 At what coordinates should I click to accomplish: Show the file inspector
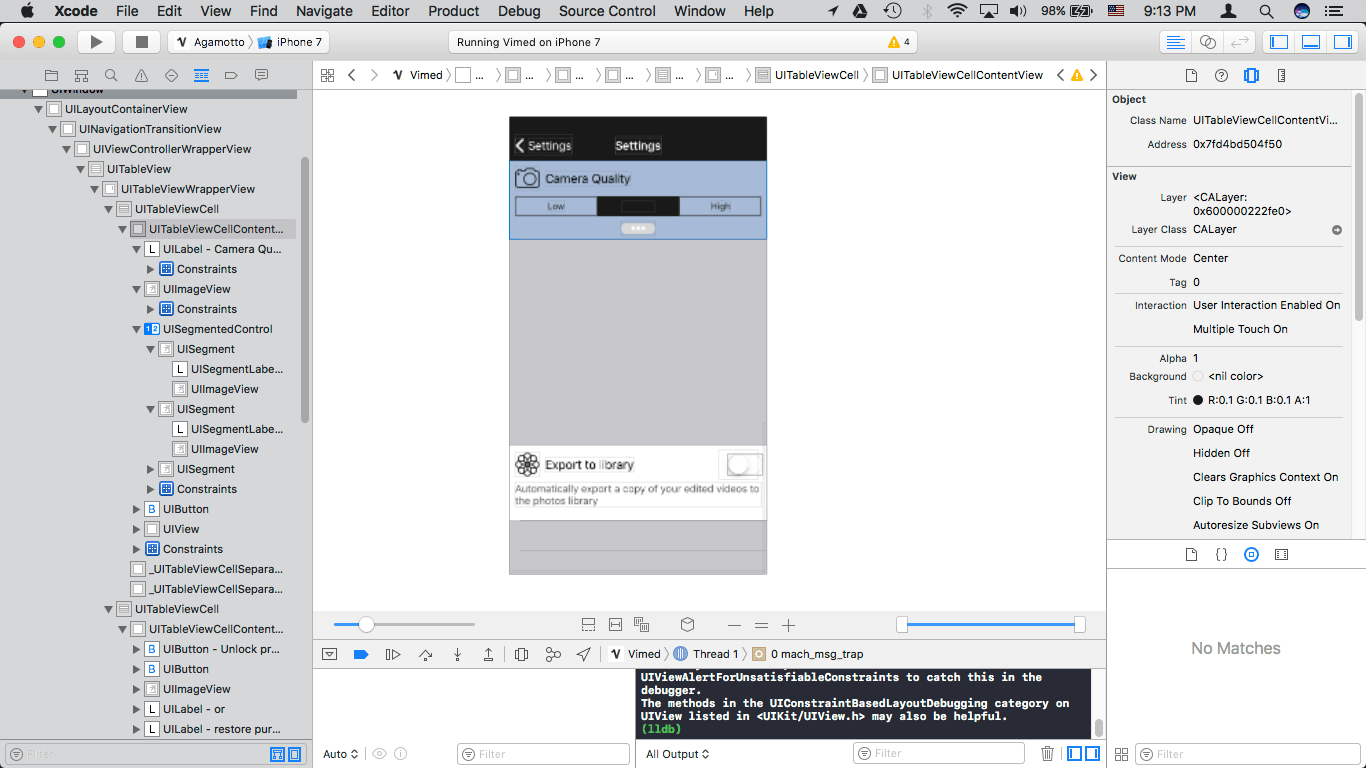click(1191, 75)
